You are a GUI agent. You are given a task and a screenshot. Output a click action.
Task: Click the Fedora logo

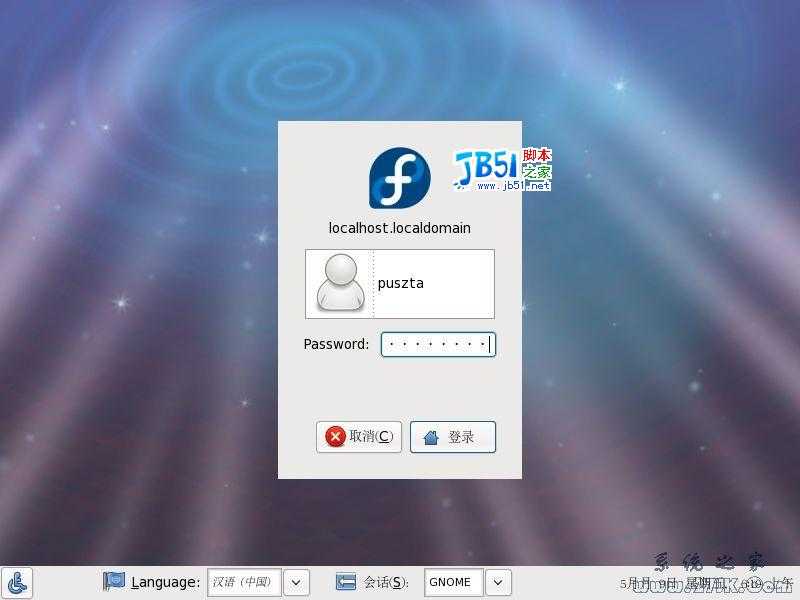pyautogui.click(x=399, y=178)
